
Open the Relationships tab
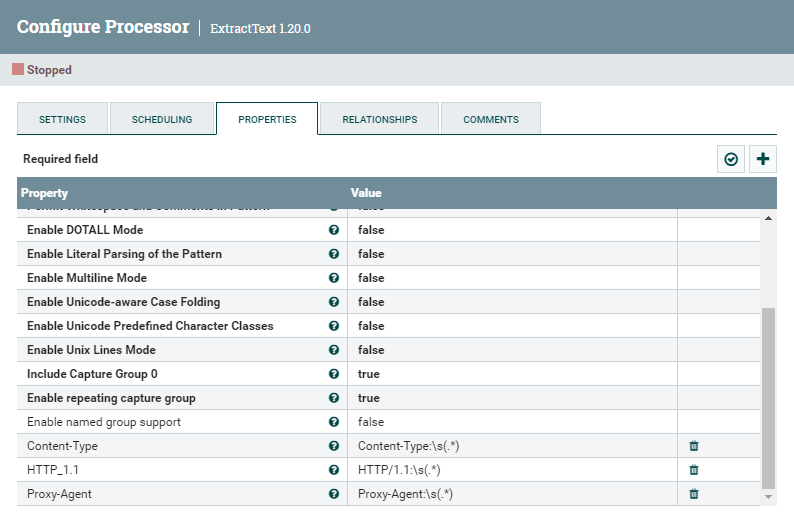(379, 119)
